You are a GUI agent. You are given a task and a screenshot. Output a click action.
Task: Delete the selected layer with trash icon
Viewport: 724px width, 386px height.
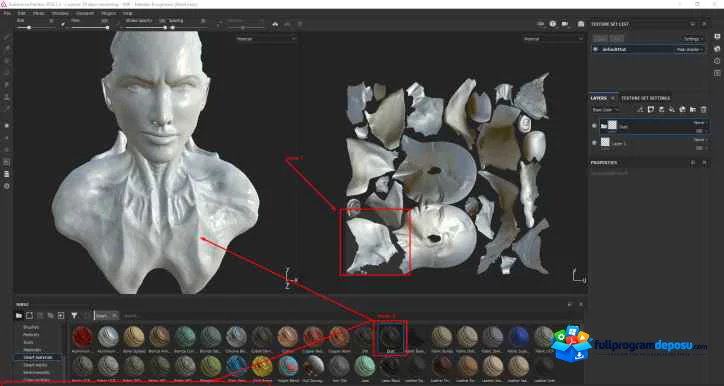pos(703,109)
